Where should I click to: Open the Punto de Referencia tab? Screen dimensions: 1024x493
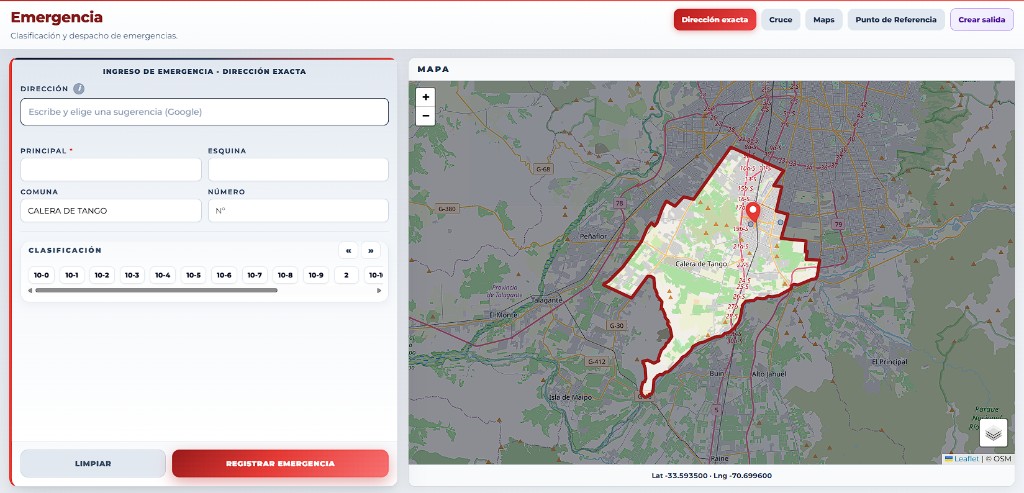[896, 20]
